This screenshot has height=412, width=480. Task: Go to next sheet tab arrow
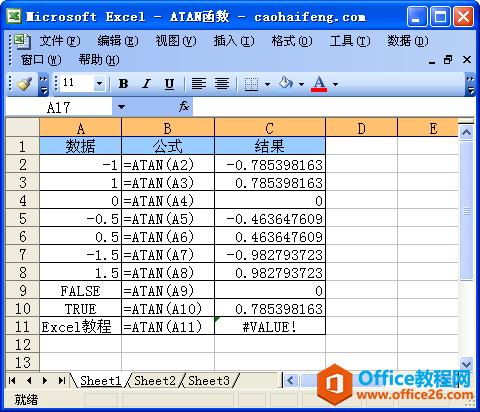(45, 380)
